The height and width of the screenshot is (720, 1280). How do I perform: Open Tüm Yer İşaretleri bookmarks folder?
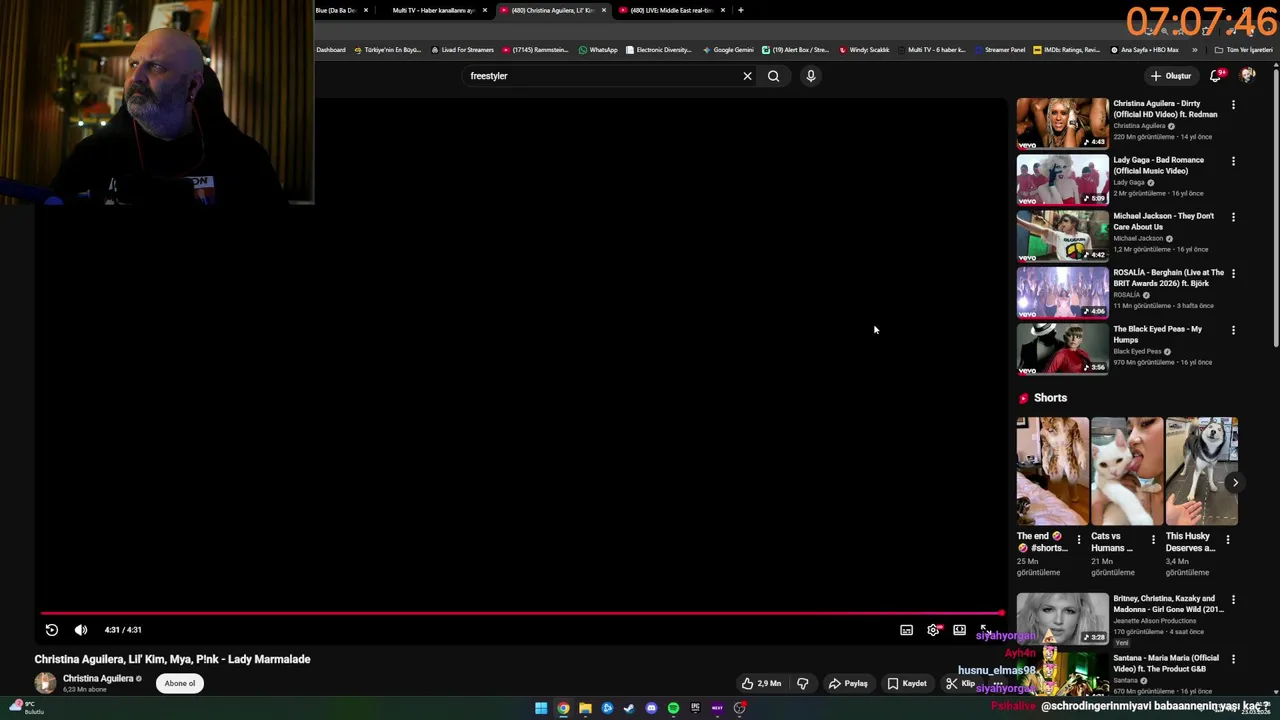click(x=1243, y=50)
